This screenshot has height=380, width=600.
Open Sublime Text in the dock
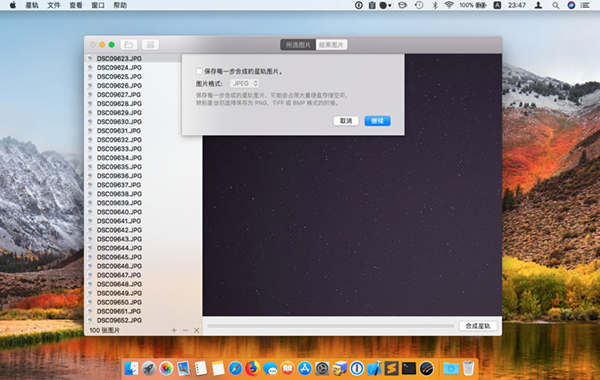pyautogui.click(x=391, y=369)
